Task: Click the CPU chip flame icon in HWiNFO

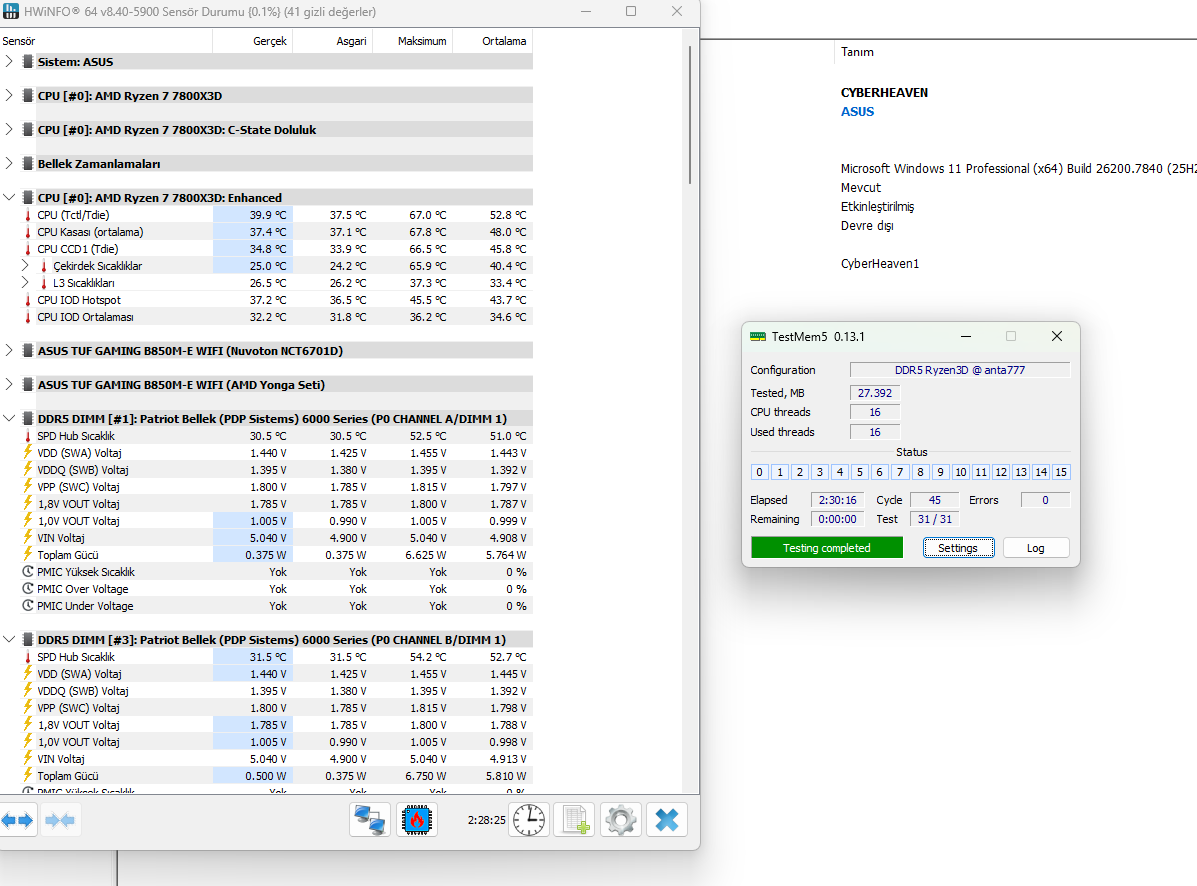Action: click(x=417, y=820)
